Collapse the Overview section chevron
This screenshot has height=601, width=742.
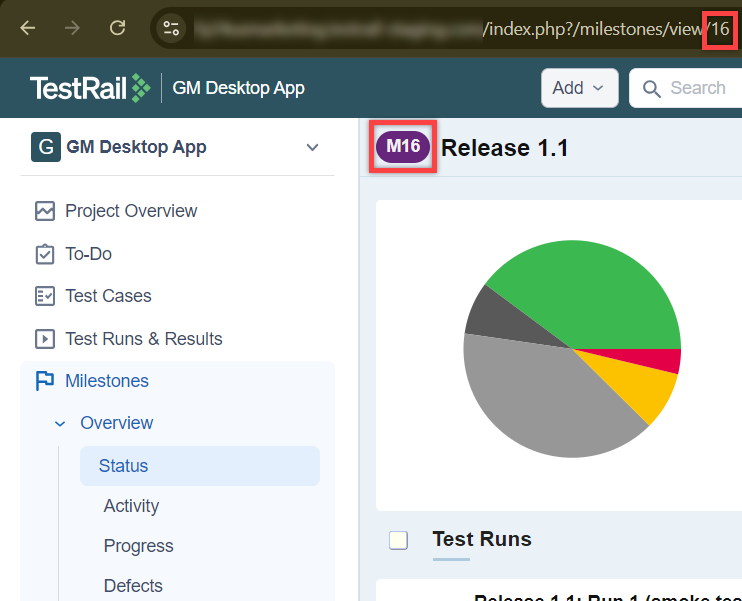pyautogui.click(x=61, y=424)
